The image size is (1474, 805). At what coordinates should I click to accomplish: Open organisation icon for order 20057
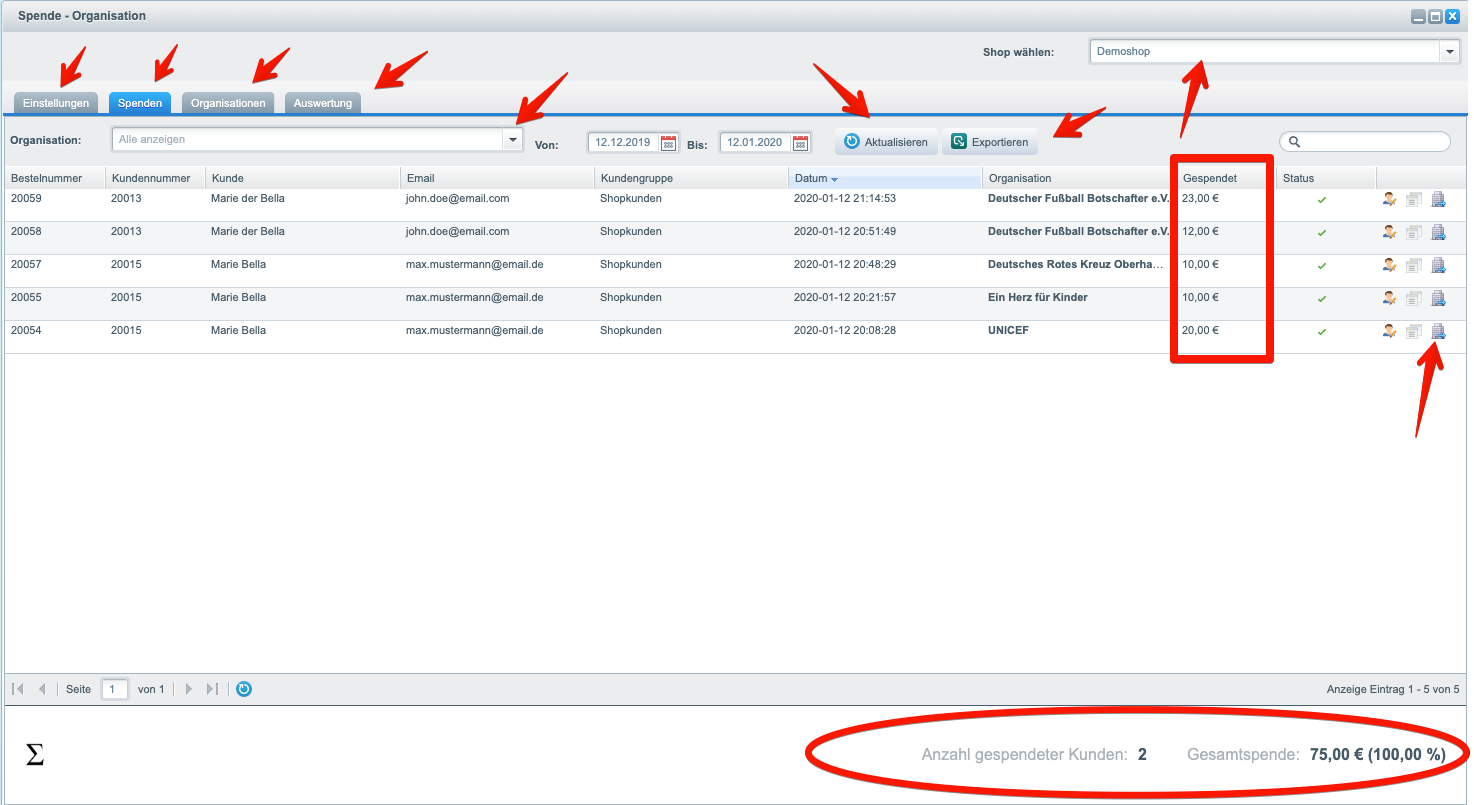tap(1438, 266)
